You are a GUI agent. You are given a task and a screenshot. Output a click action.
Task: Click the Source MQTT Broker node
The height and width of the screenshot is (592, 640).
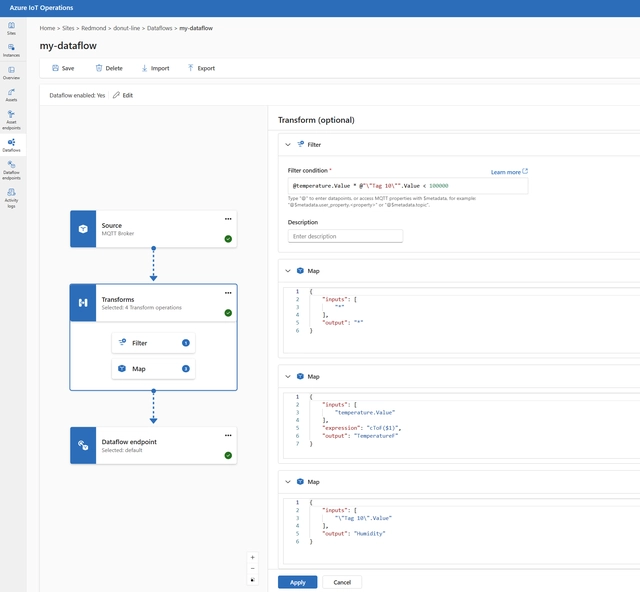point(153,229)
